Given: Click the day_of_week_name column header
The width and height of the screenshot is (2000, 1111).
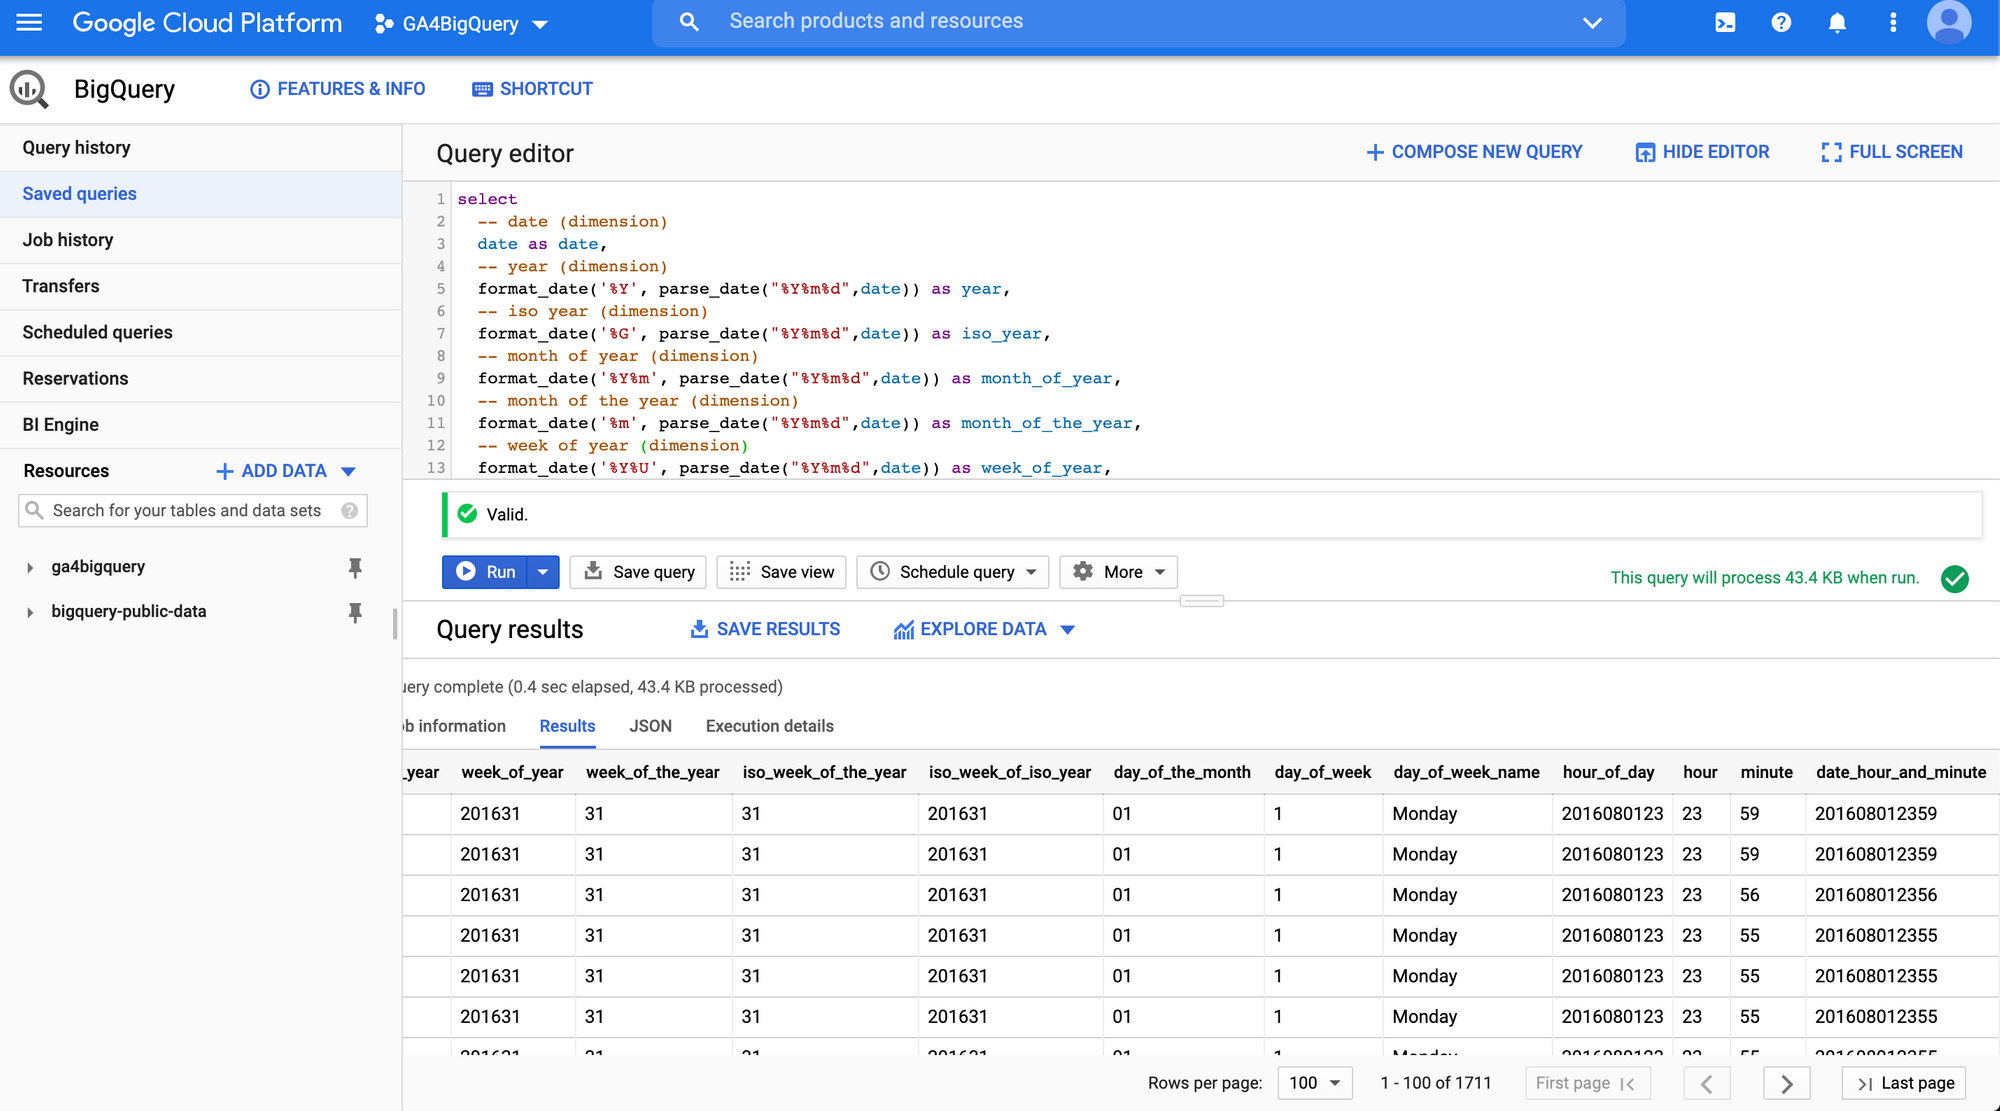Looking at the screenshot, I should 1466,772.
